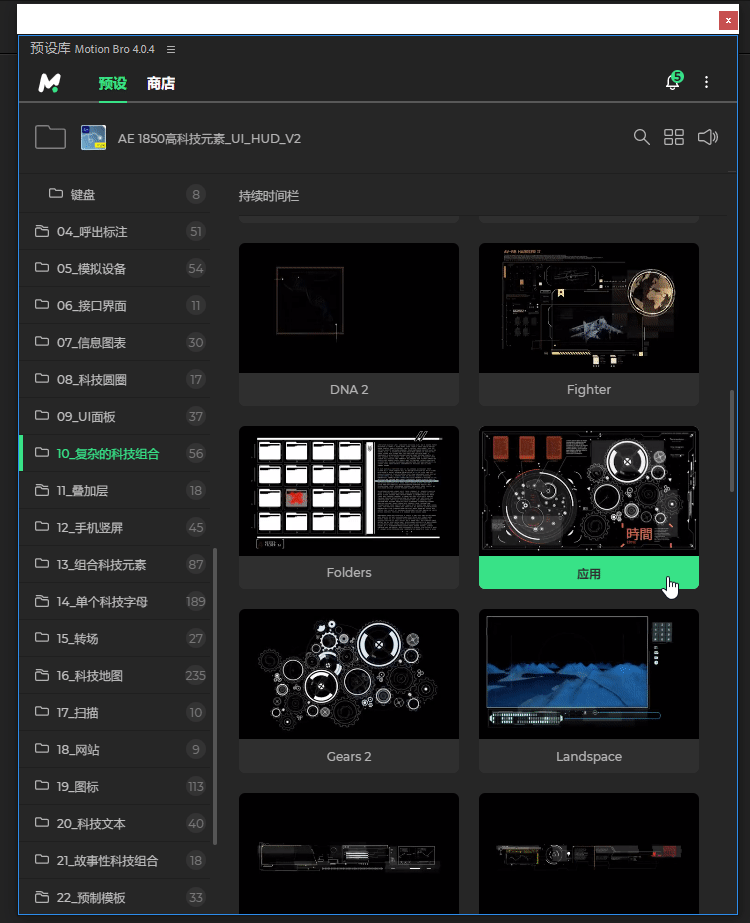Close the panel with red X
Screen dimensions: 750x923
728,20
